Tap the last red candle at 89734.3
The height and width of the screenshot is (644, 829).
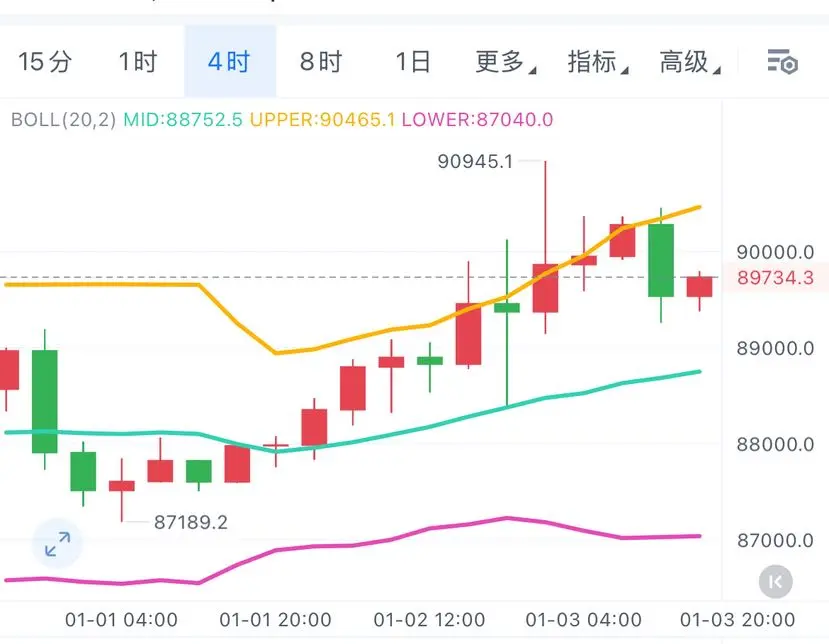(699, 287)
